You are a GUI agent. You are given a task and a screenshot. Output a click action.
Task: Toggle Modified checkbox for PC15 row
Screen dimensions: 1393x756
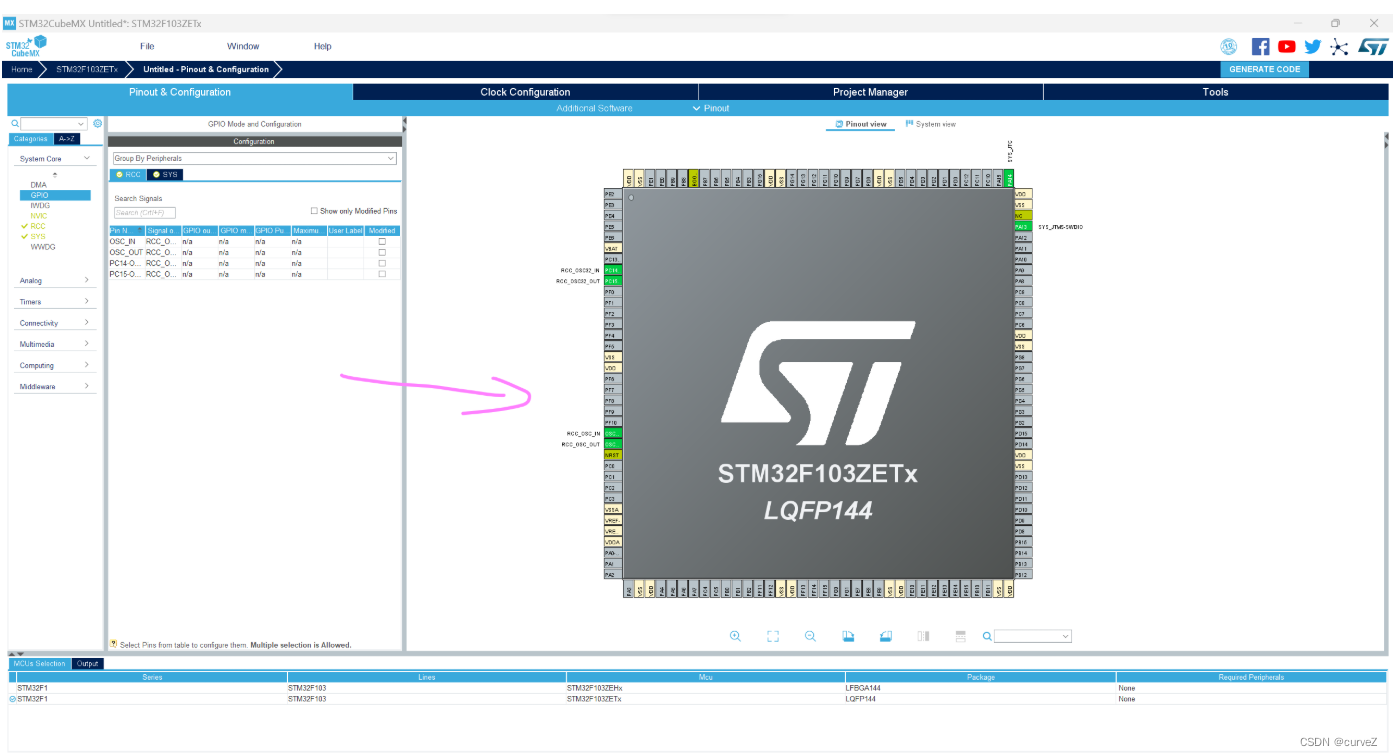(x=382, y=273)
